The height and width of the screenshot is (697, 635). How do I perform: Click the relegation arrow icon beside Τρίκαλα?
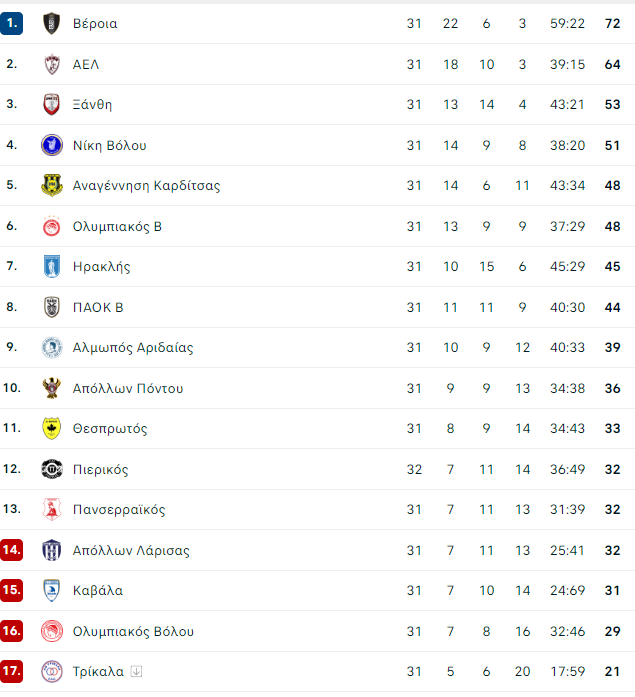[136, 672]
